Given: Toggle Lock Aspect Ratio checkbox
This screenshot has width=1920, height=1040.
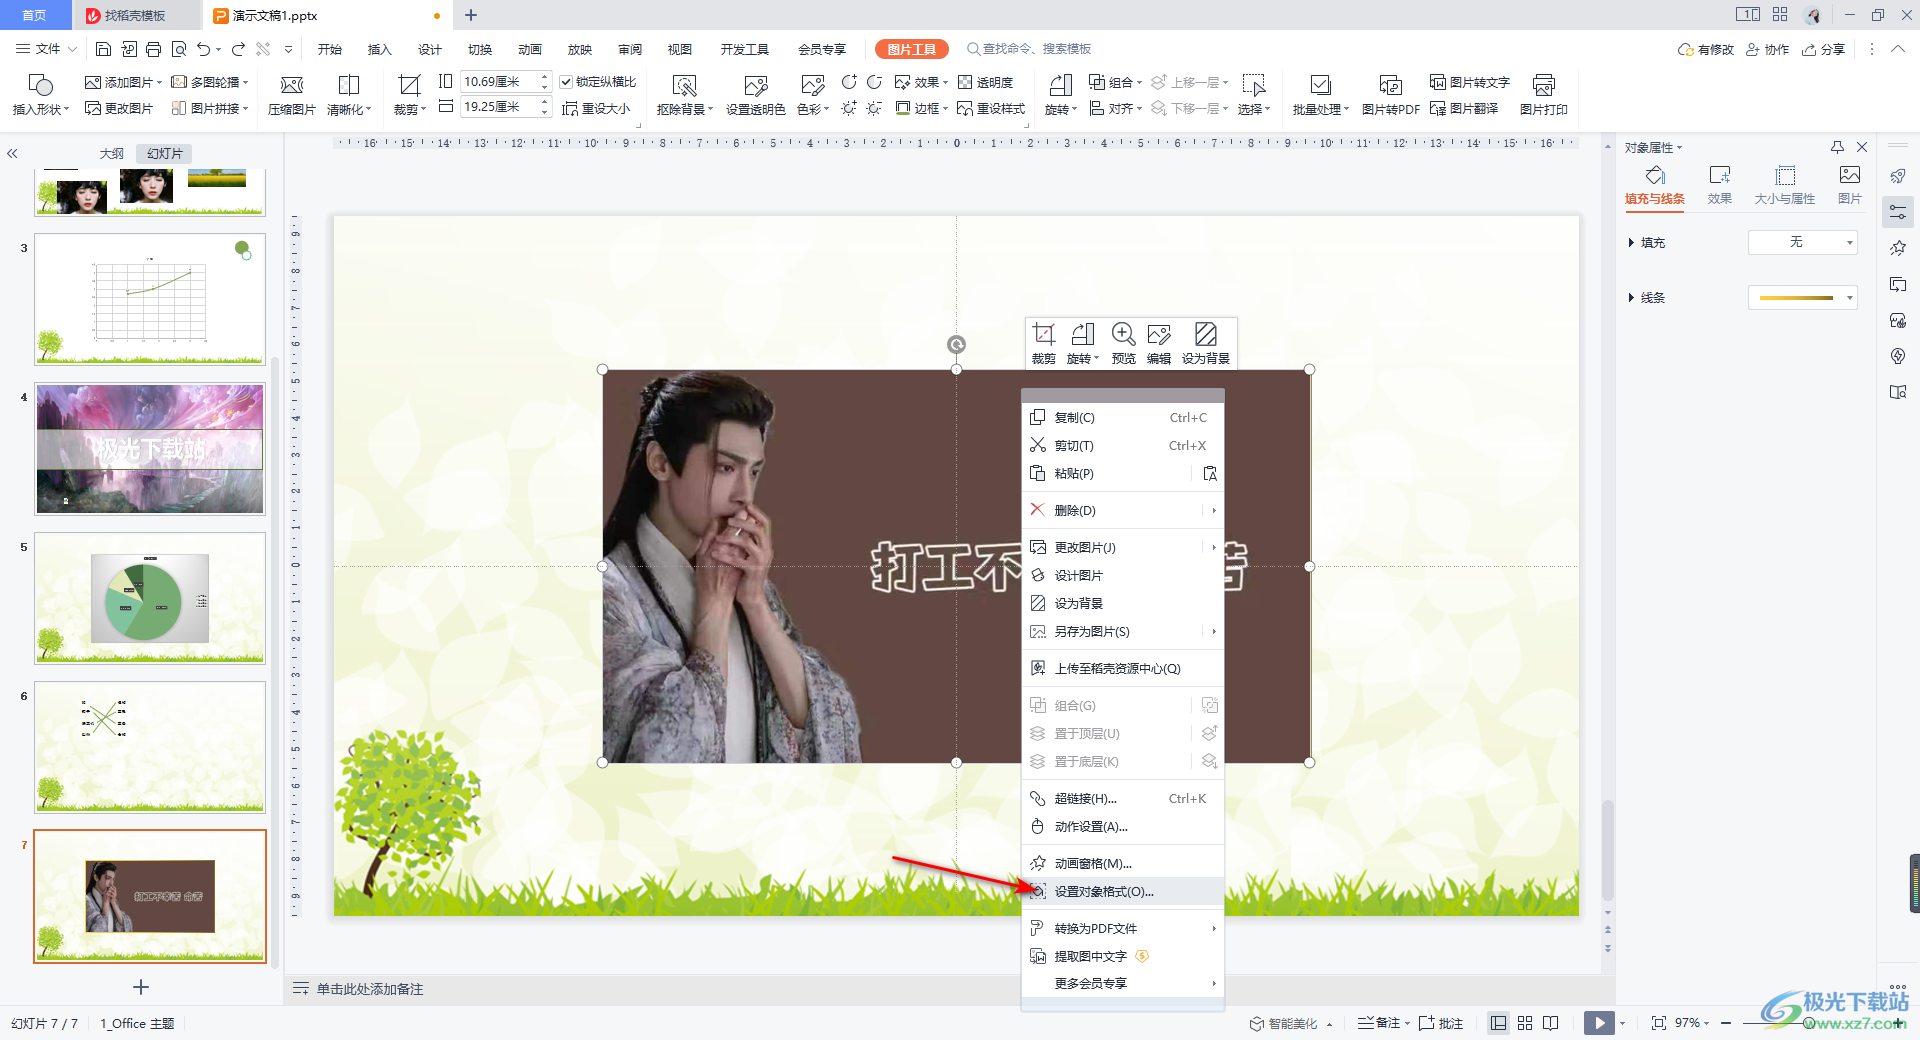Looking at the screenshot, I should (x=566, y=82).
